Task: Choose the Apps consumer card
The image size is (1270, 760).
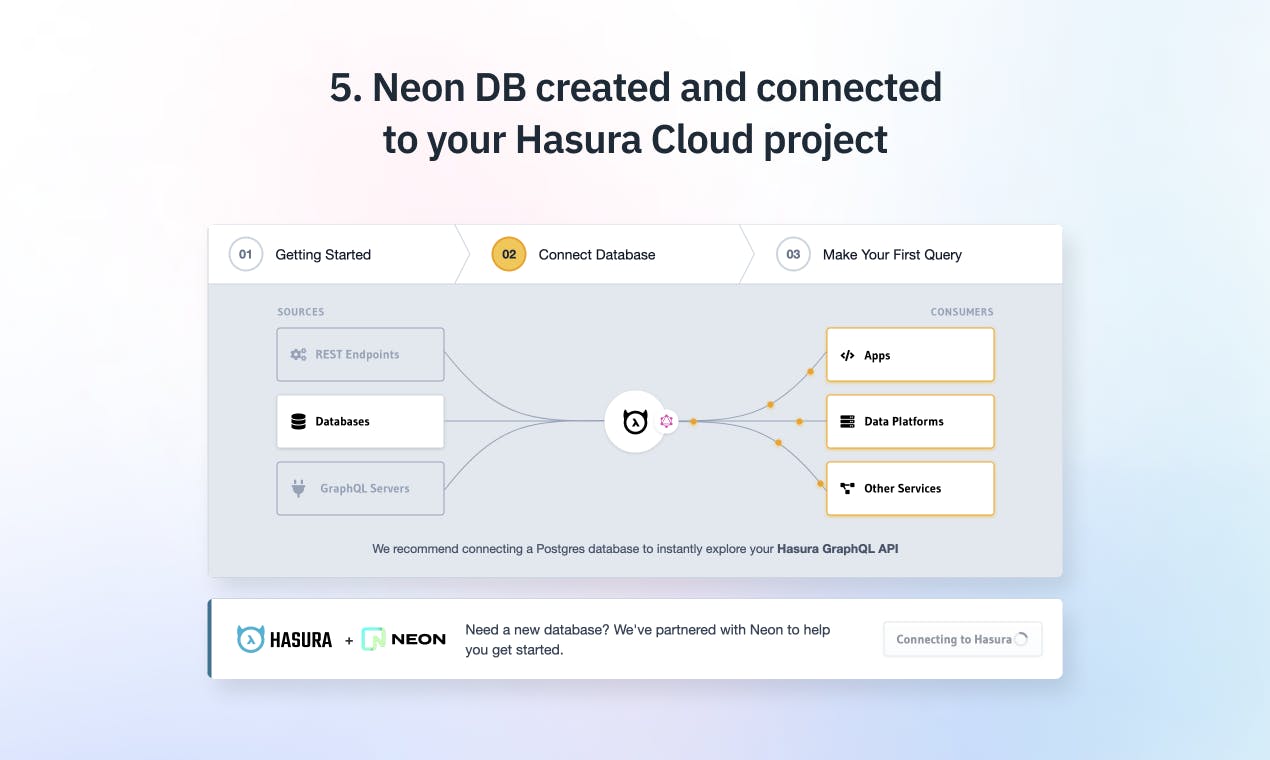Action: [910, 355]
